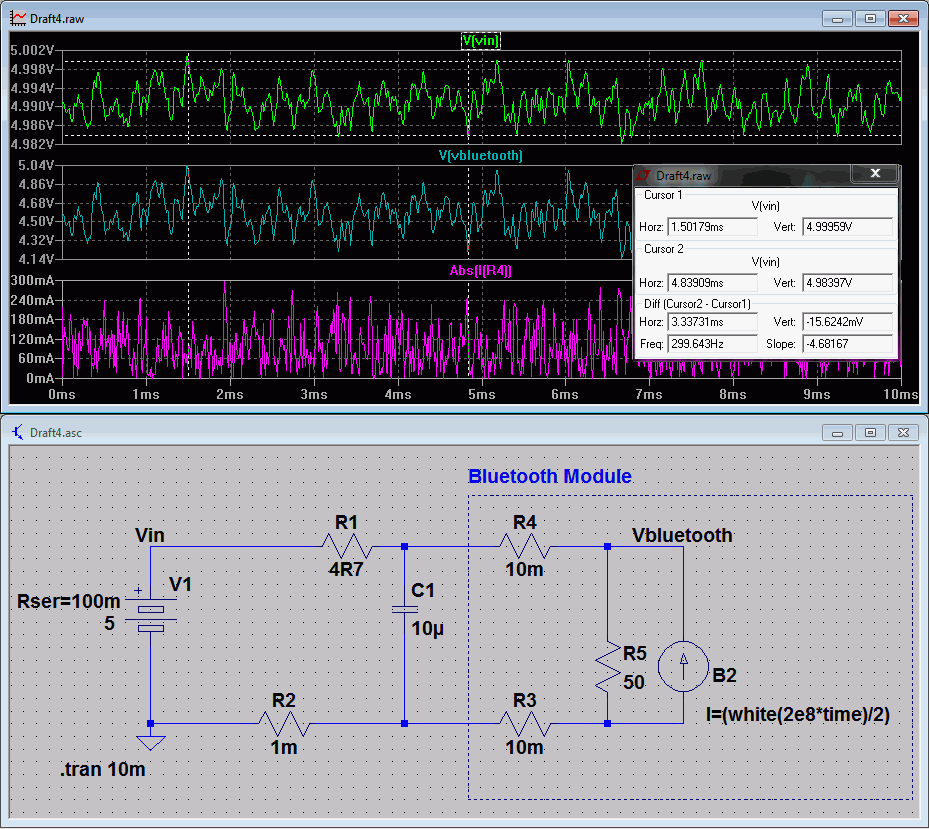This screenshot has width=929, height=829.
Task: Click the C1 capacitor symbol
Action: [404, 610]
